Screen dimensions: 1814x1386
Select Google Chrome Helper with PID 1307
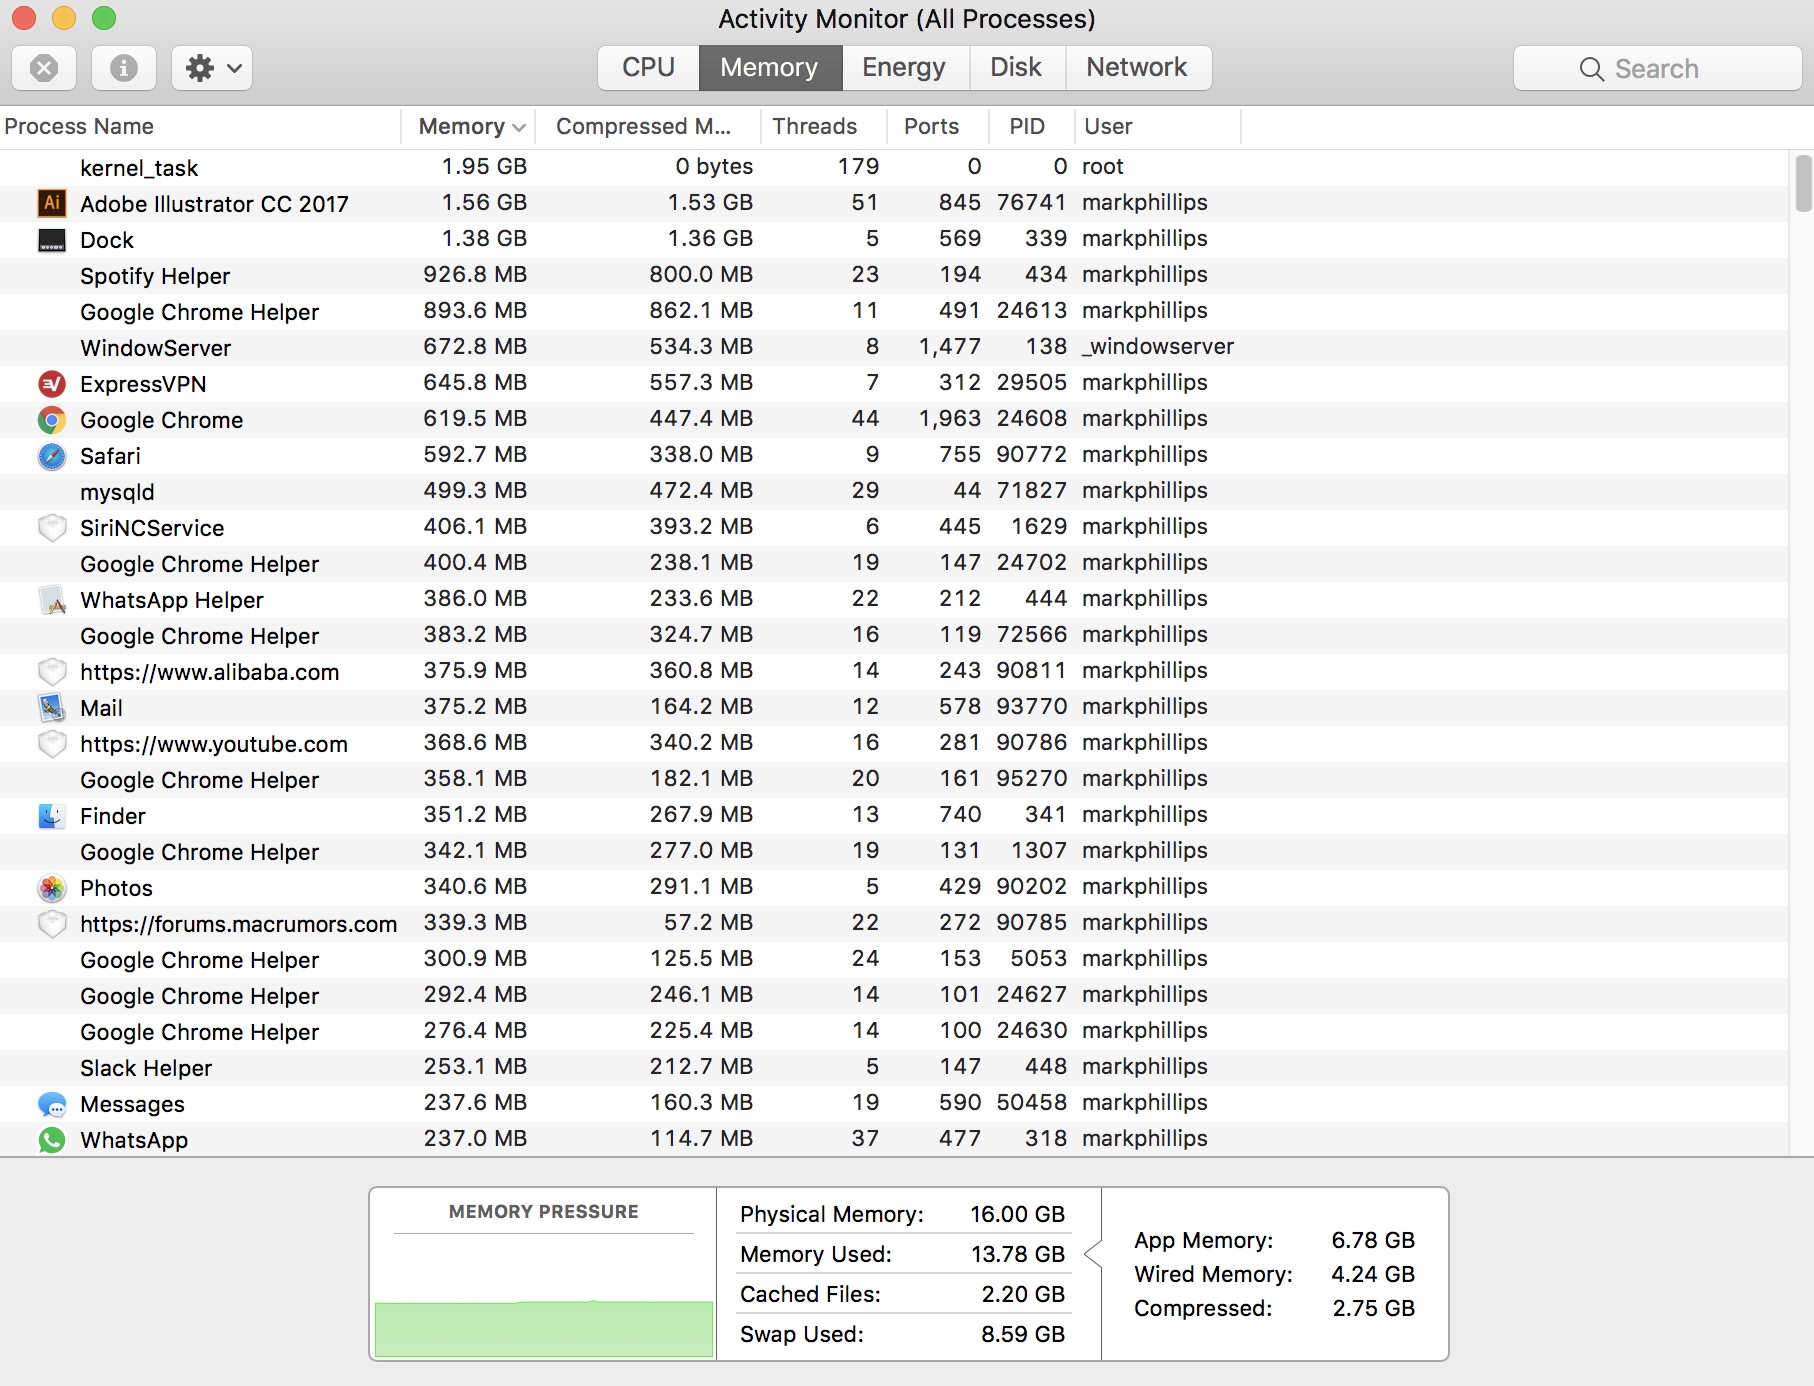point(894,851)
